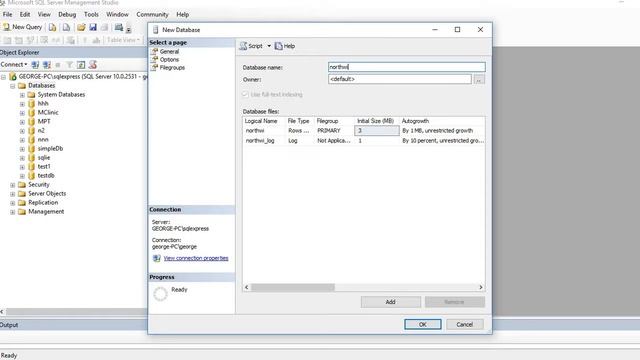
Task: Open the View menu
Action: pyautogui.click(x=44, y=14)
